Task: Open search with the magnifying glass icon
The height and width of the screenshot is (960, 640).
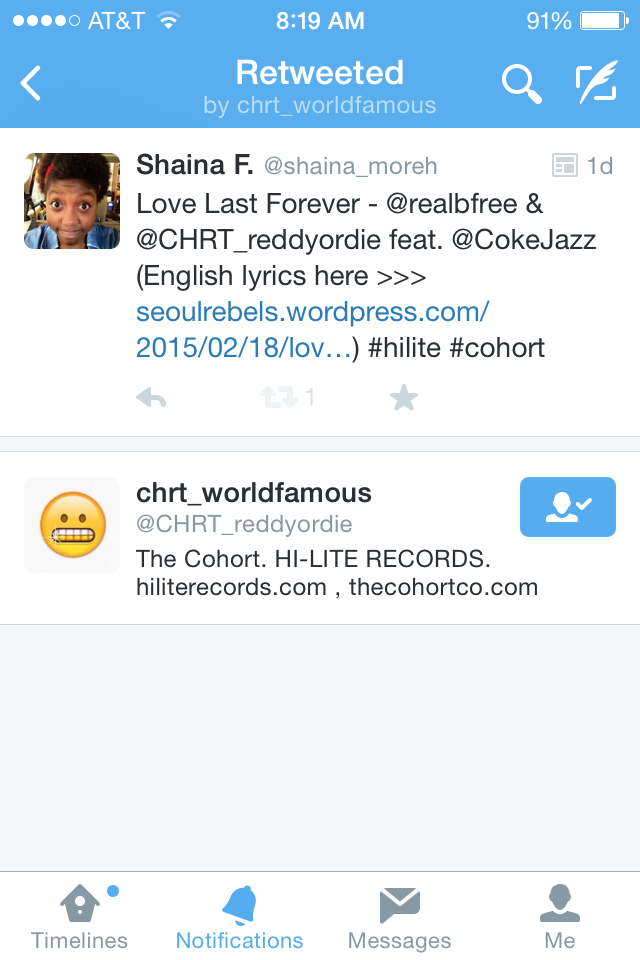Action: pyautogui.click(x=521, y=84)
